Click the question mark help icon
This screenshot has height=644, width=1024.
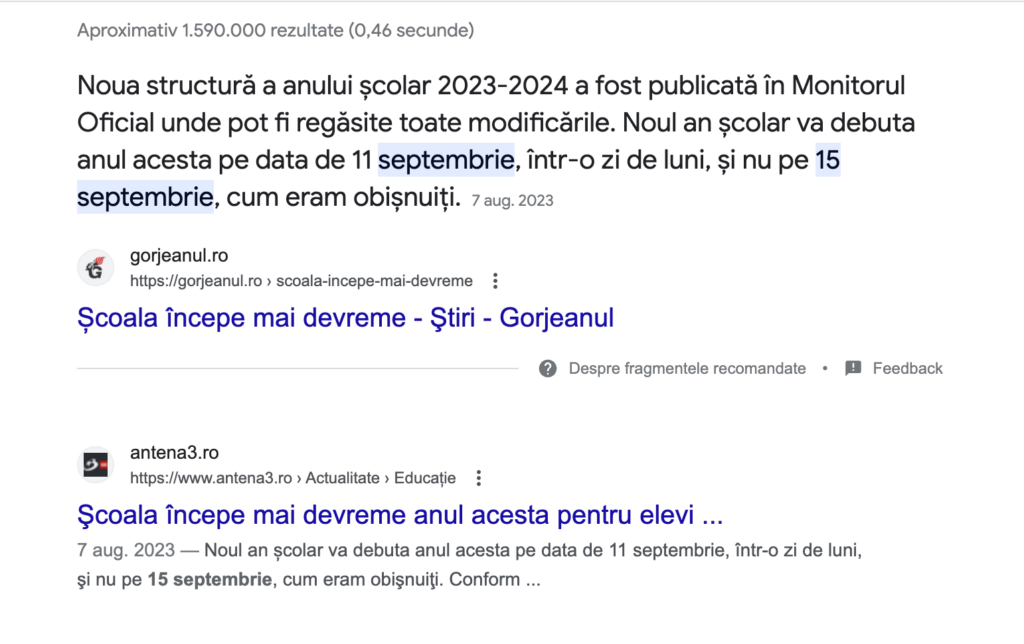547,368
